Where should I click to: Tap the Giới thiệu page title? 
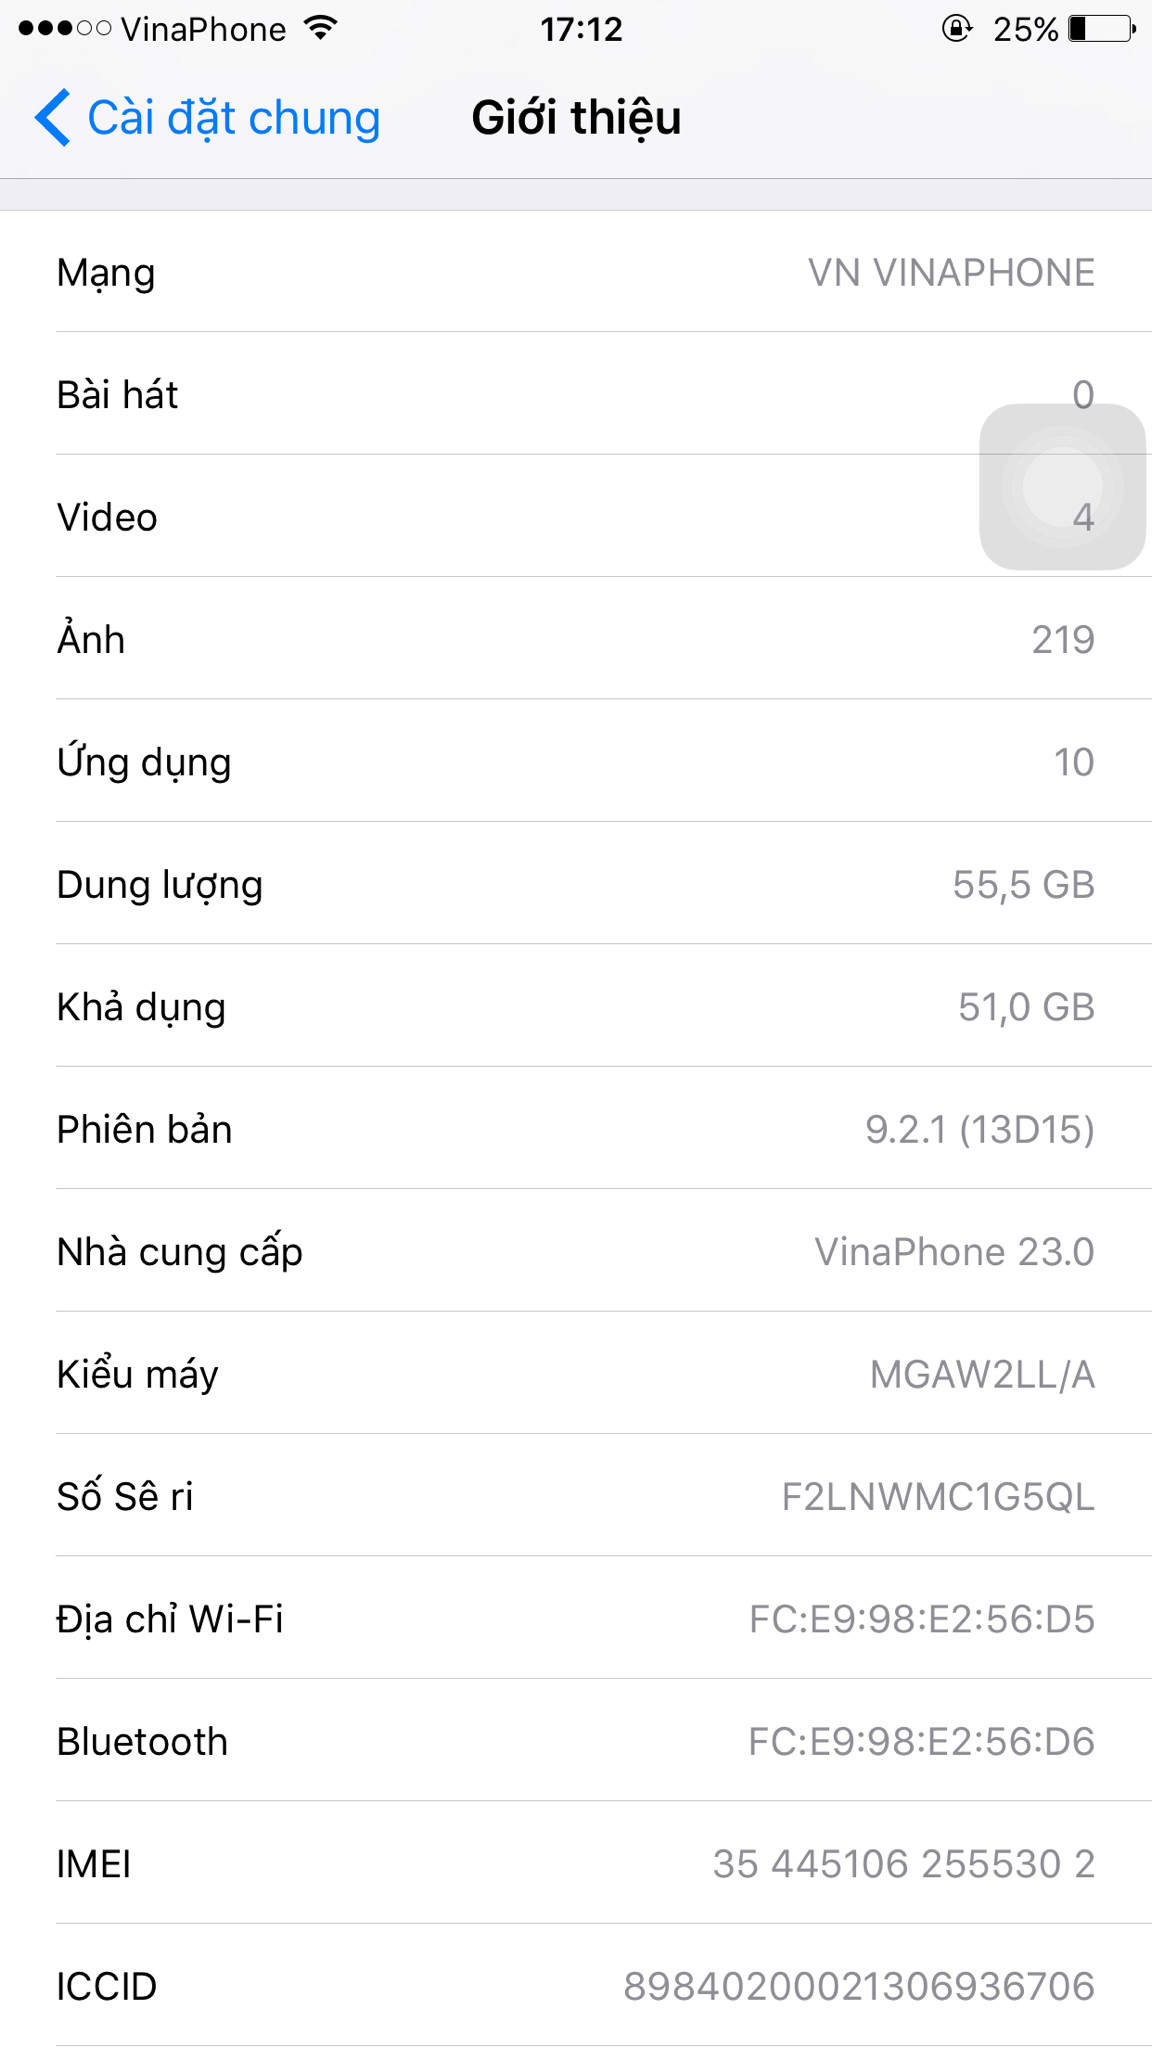[x=576, y=118]
